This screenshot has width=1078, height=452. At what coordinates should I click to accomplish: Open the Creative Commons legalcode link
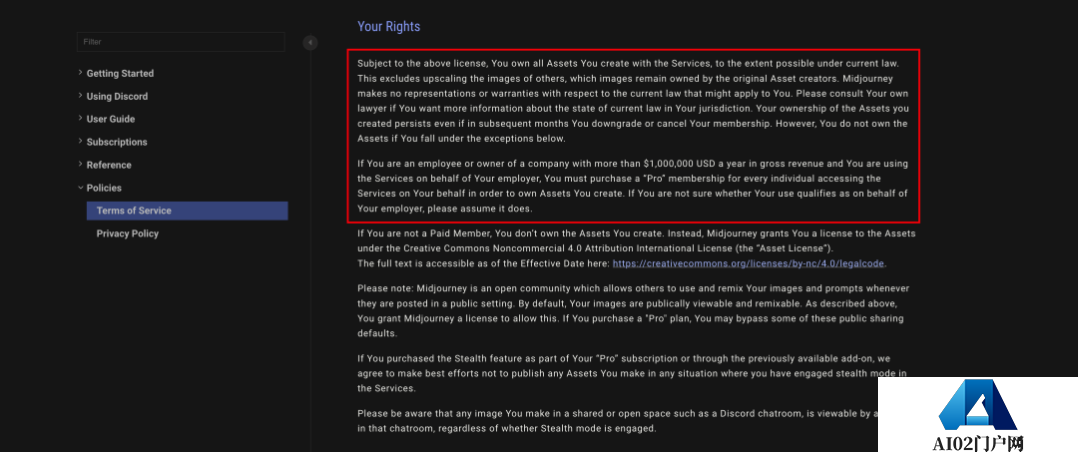point(749,263)
